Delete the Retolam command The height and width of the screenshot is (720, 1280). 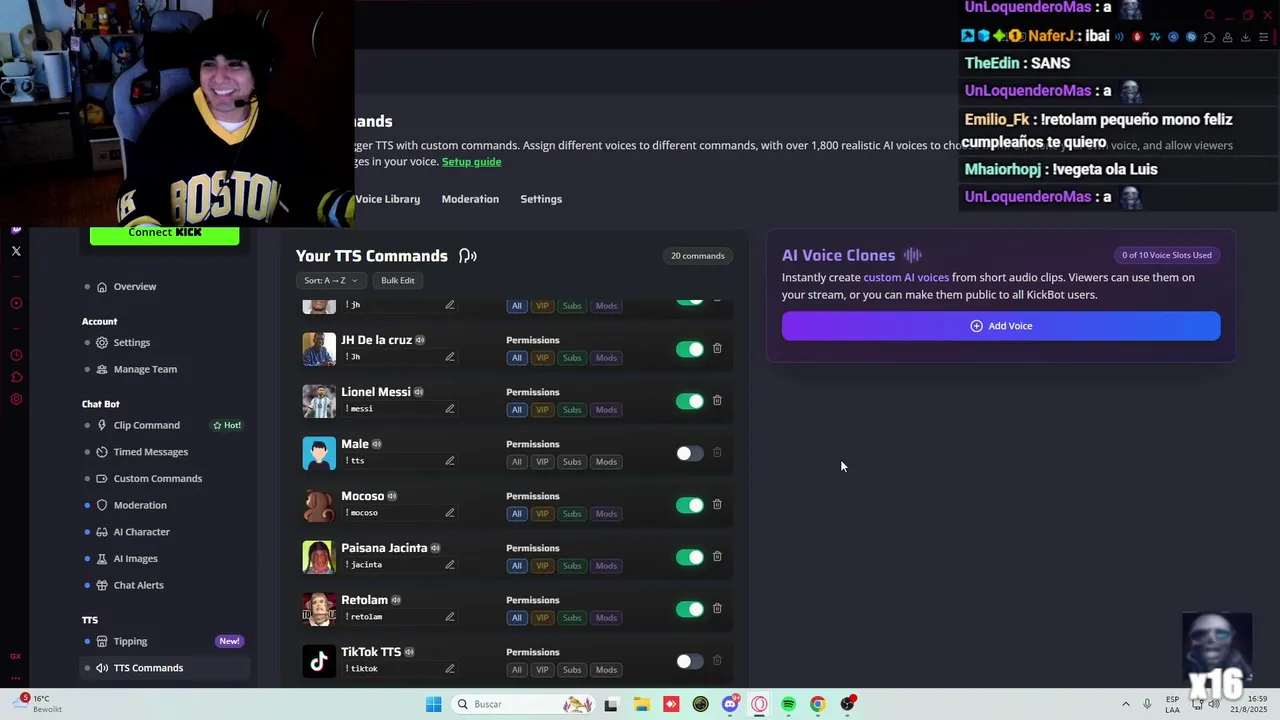pyautogui.click(x=717, y=608)
